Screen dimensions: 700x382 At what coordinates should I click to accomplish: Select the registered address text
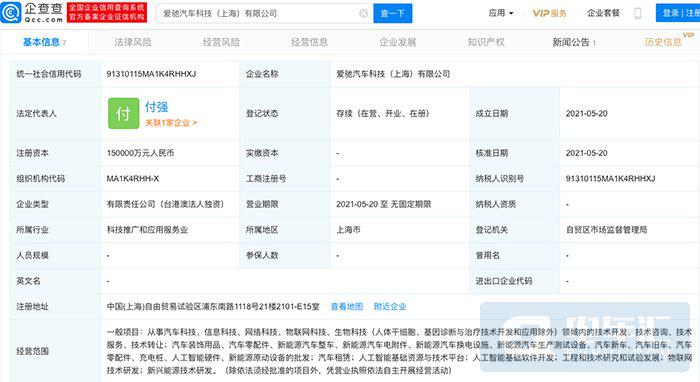click(213, 307)
